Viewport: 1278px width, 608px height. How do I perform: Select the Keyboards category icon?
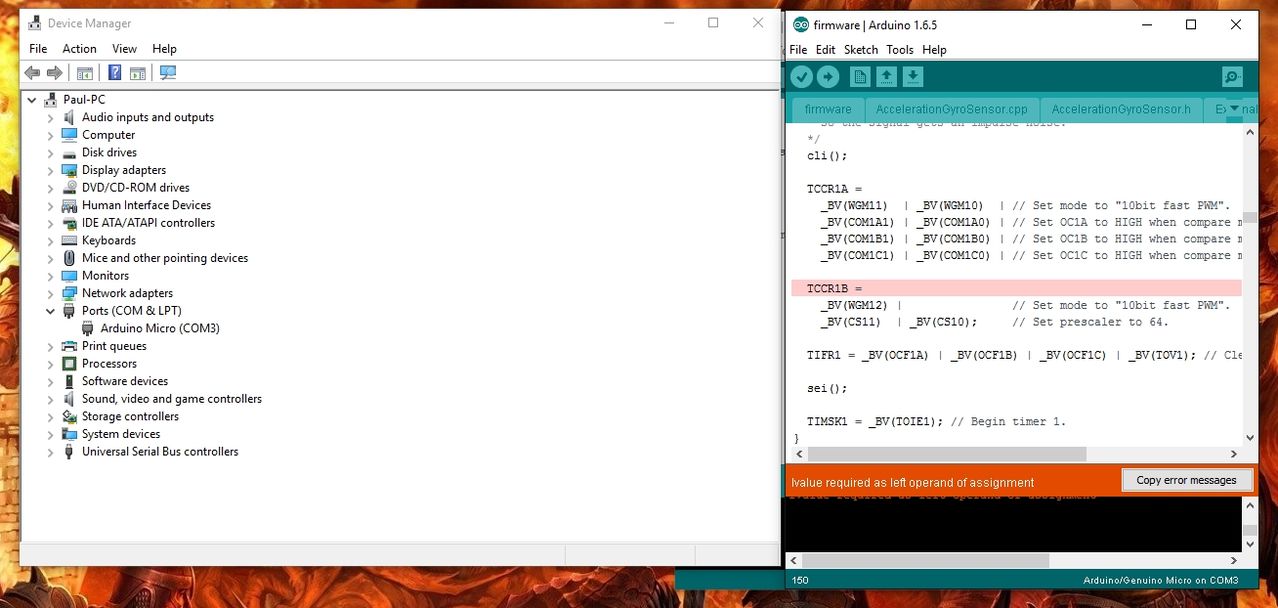click(x=69, y=241)
